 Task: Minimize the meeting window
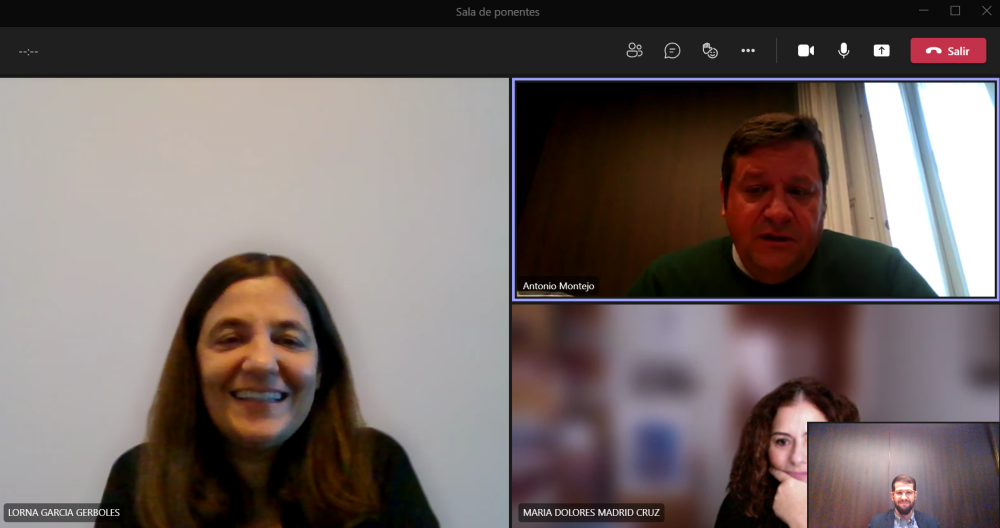coord(923,11)
